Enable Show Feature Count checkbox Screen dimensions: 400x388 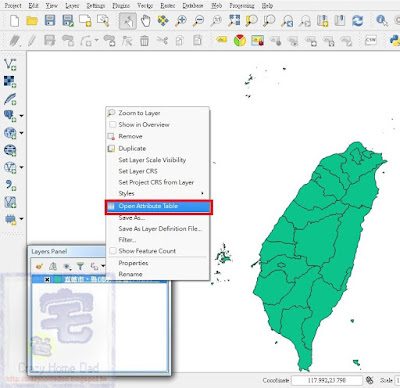pos(113,251)
